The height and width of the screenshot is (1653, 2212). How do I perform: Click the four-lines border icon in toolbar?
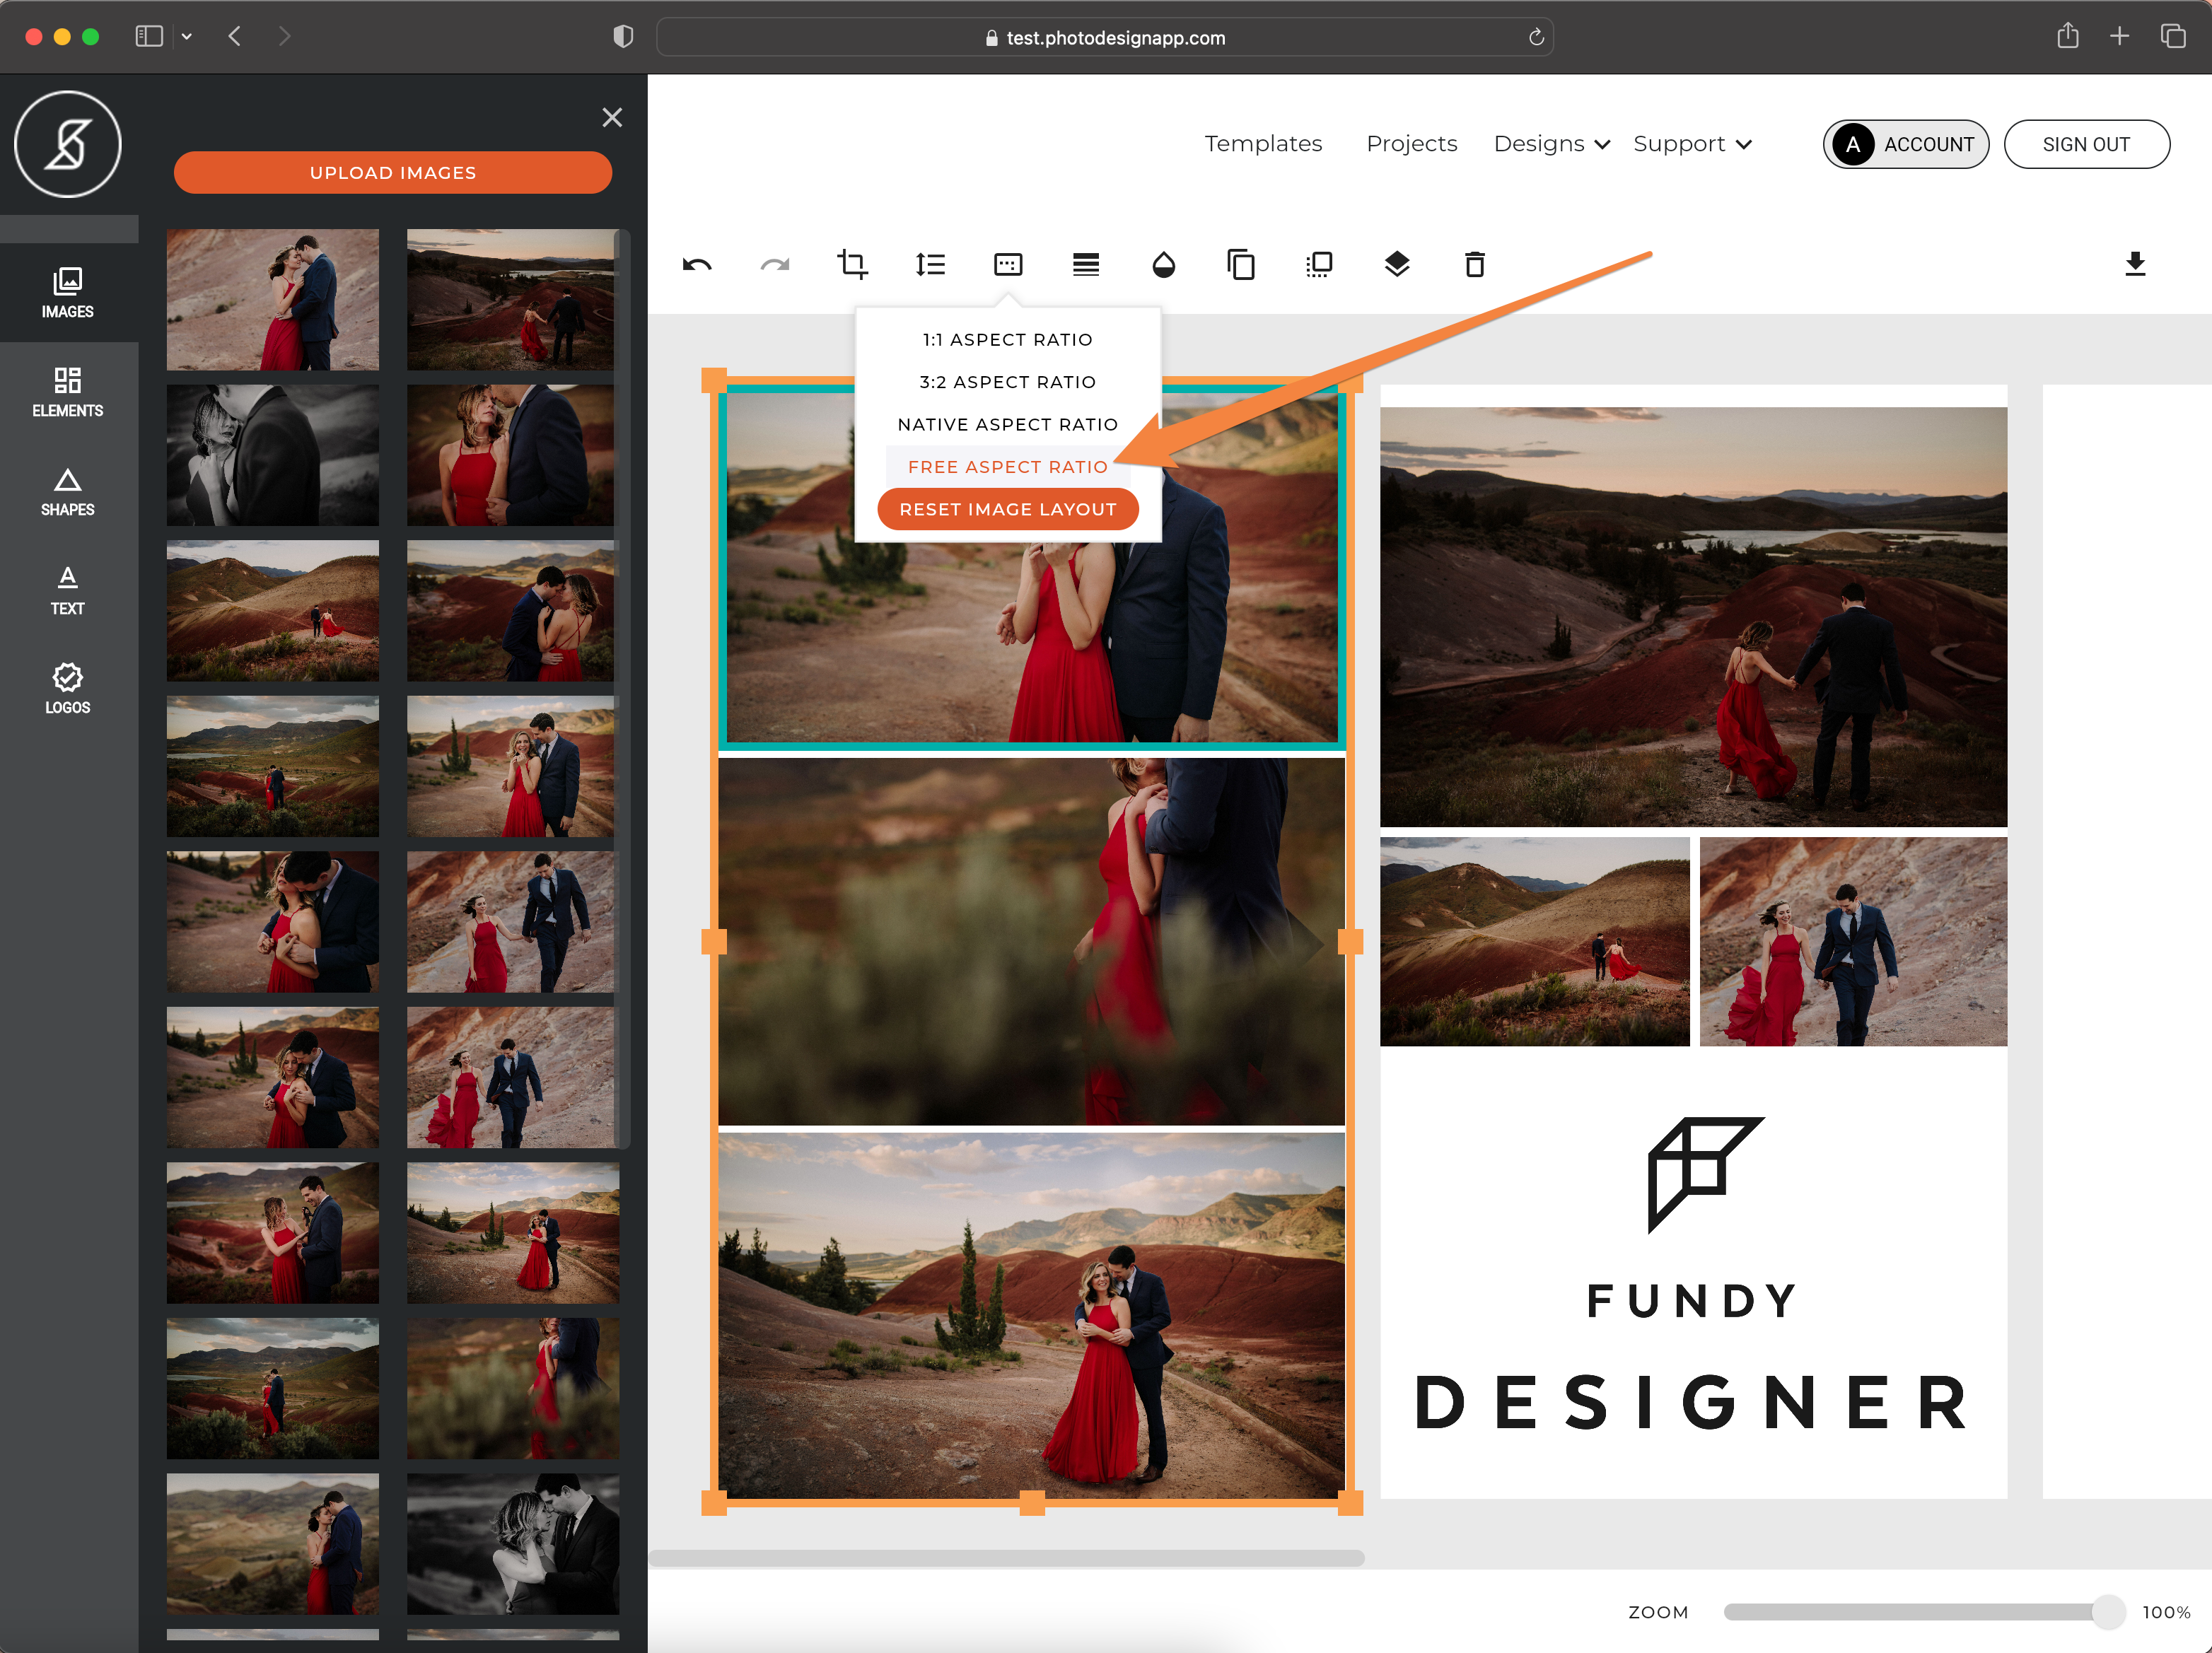[x=1086, y=264]
